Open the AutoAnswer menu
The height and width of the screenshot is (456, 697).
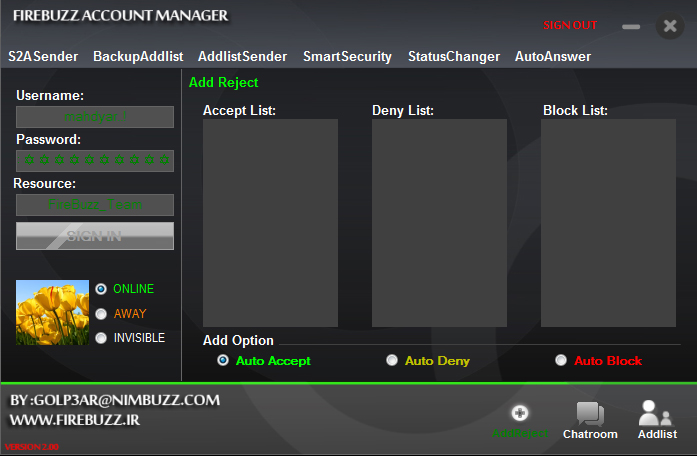click(553, 56)
